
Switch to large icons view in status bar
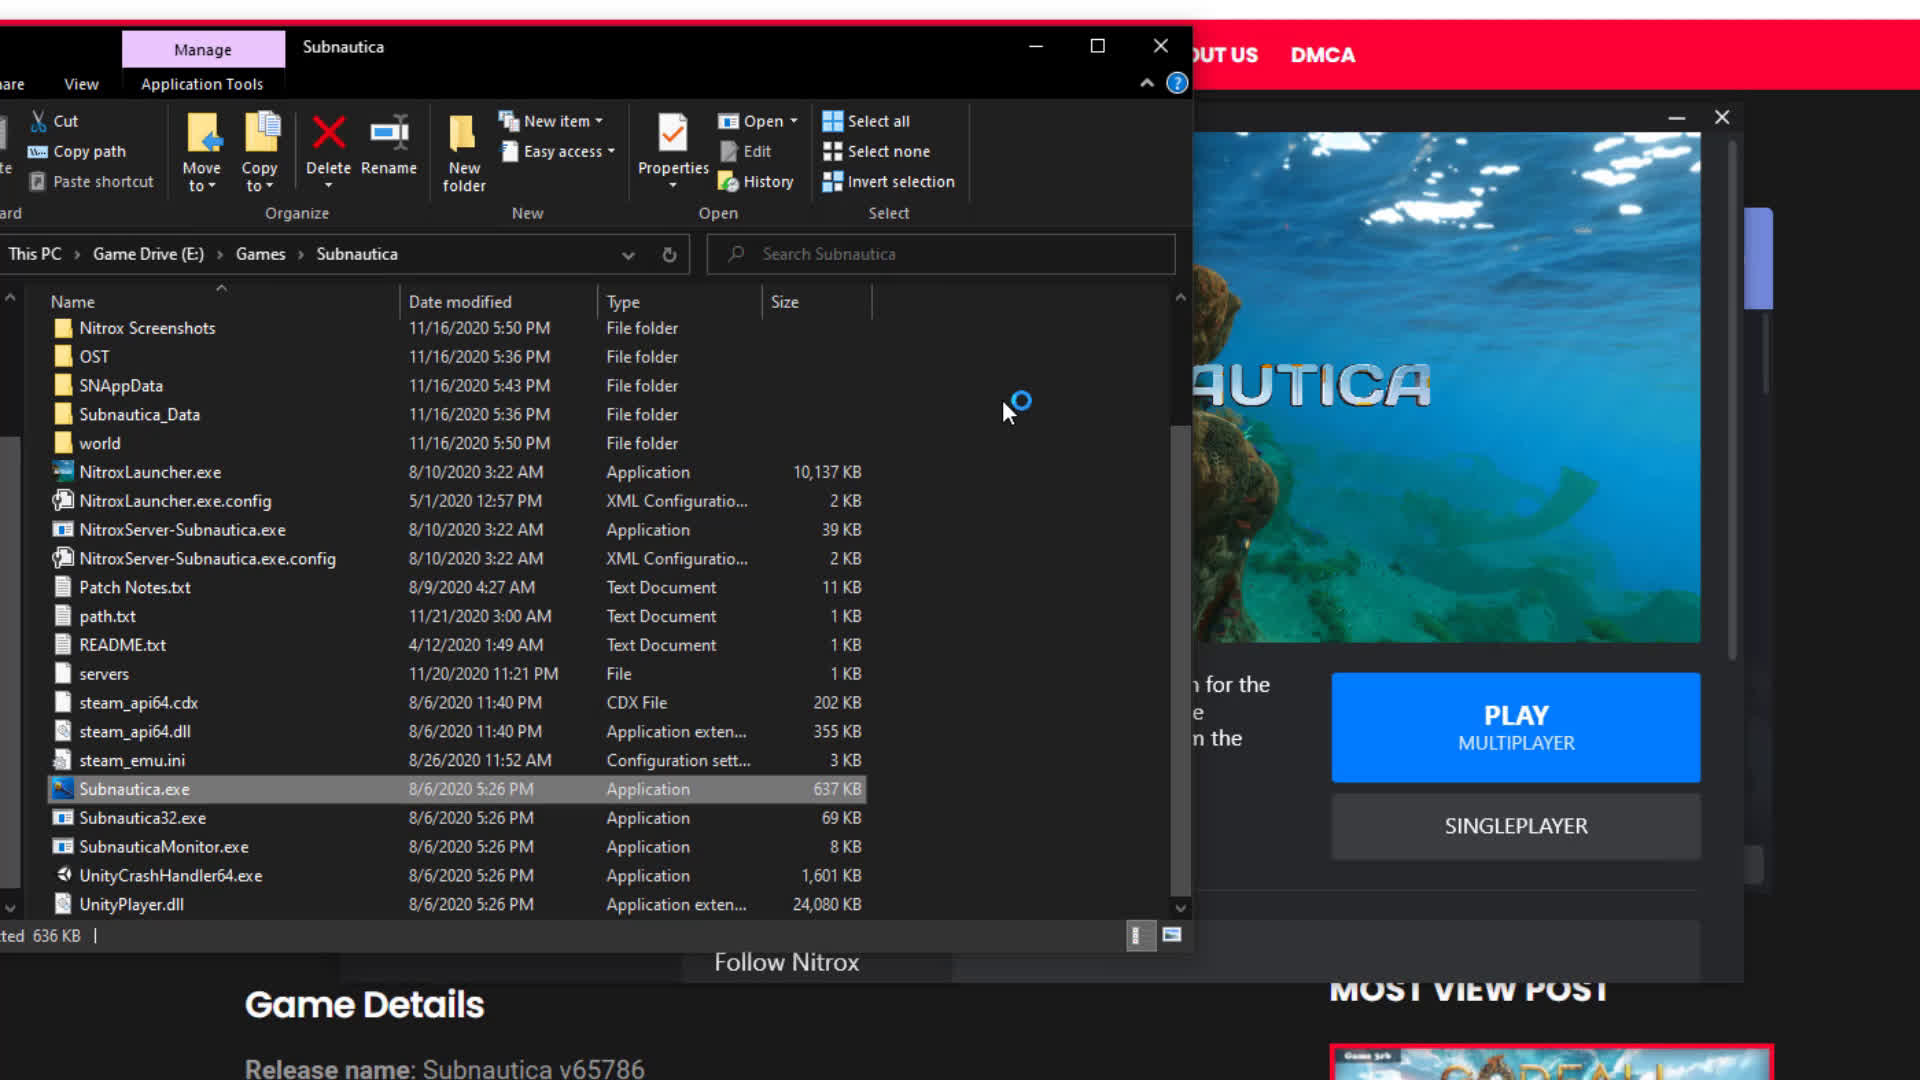coord(1172,935)
